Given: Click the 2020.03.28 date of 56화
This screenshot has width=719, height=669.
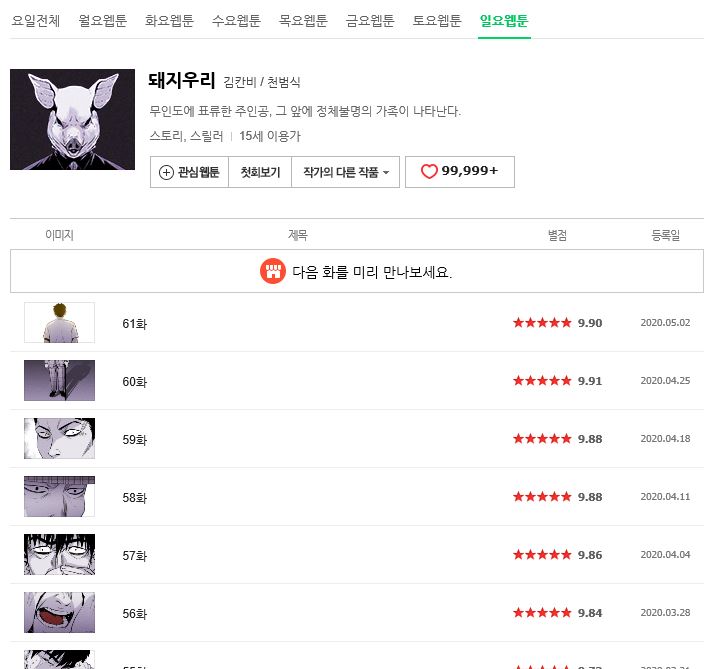Looking at the screenshot, I should pyautogui.click(x=665, y=613).
